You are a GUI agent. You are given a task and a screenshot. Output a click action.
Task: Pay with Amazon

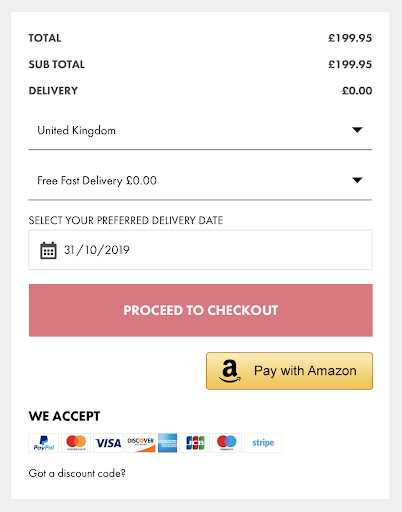pos(289,371)
